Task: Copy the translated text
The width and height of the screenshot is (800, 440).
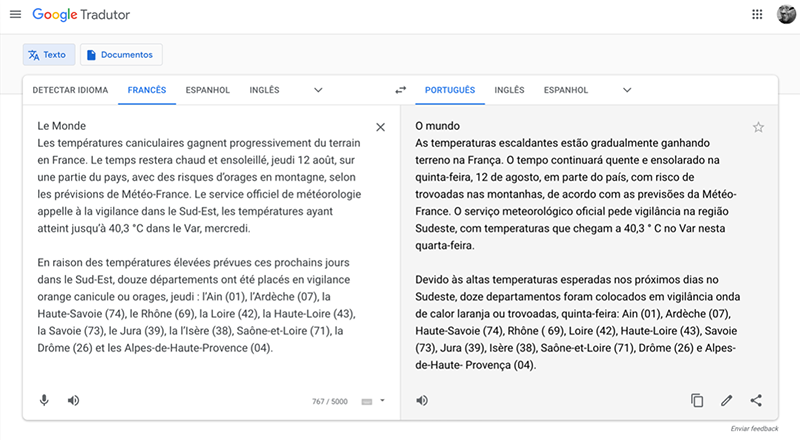Action: point(697,400)
